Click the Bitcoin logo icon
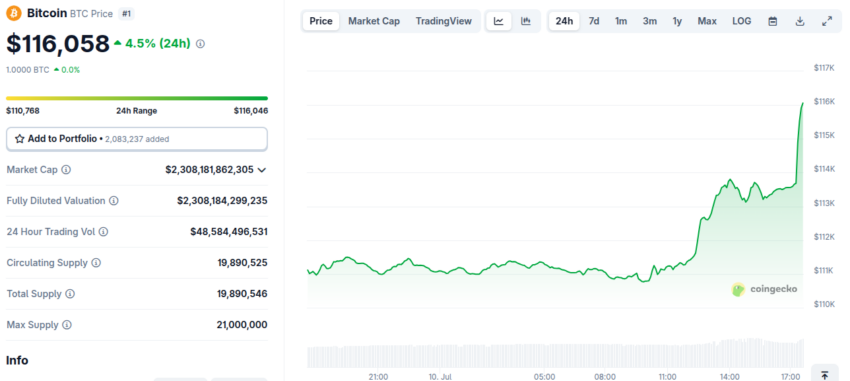850x381 pixels. [x=14, y=13]
